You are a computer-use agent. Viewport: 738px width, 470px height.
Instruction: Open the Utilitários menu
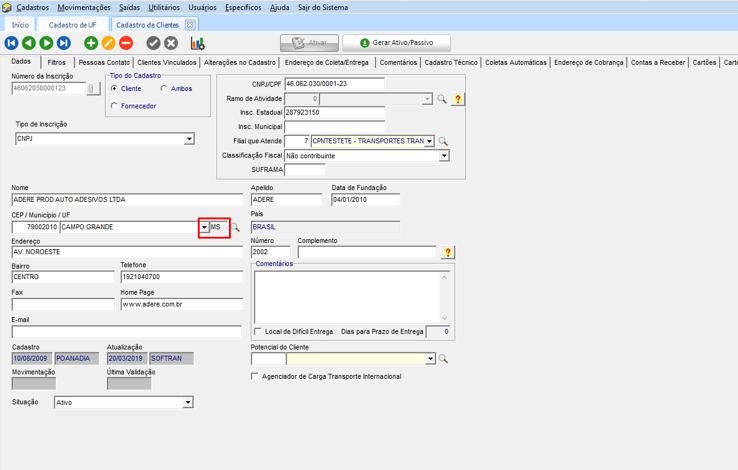[x=164, y=7]
